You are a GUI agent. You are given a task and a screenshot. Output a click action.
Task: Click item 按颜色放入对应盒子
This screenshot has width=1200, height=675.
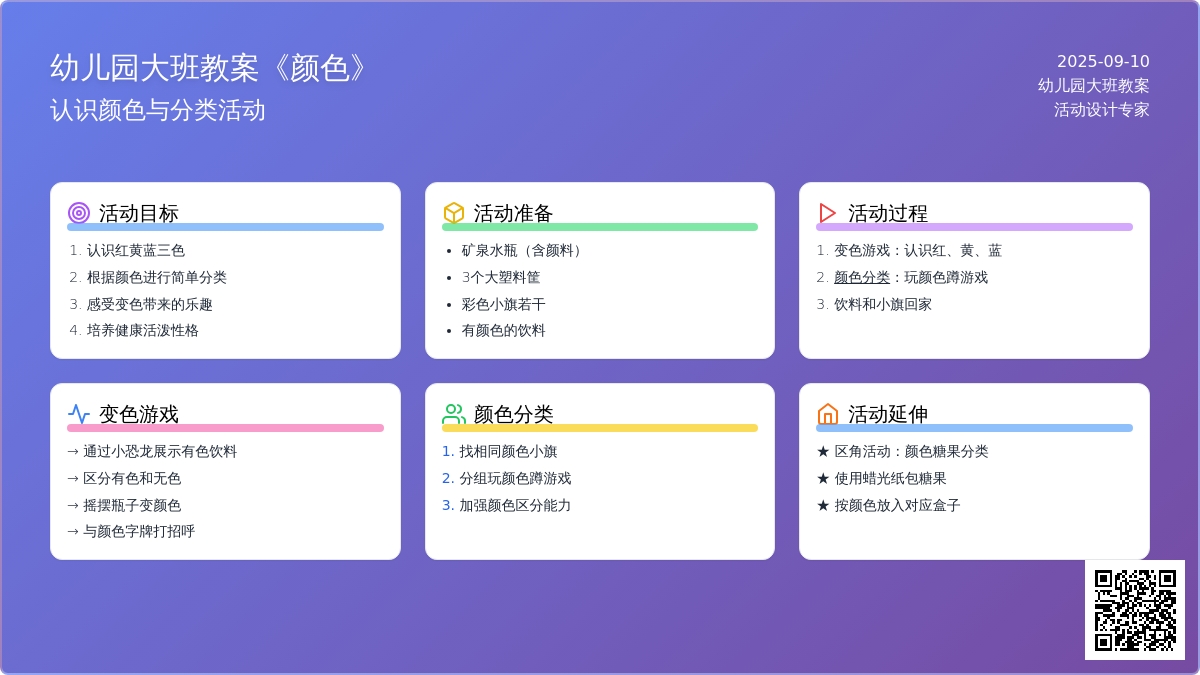898,505
